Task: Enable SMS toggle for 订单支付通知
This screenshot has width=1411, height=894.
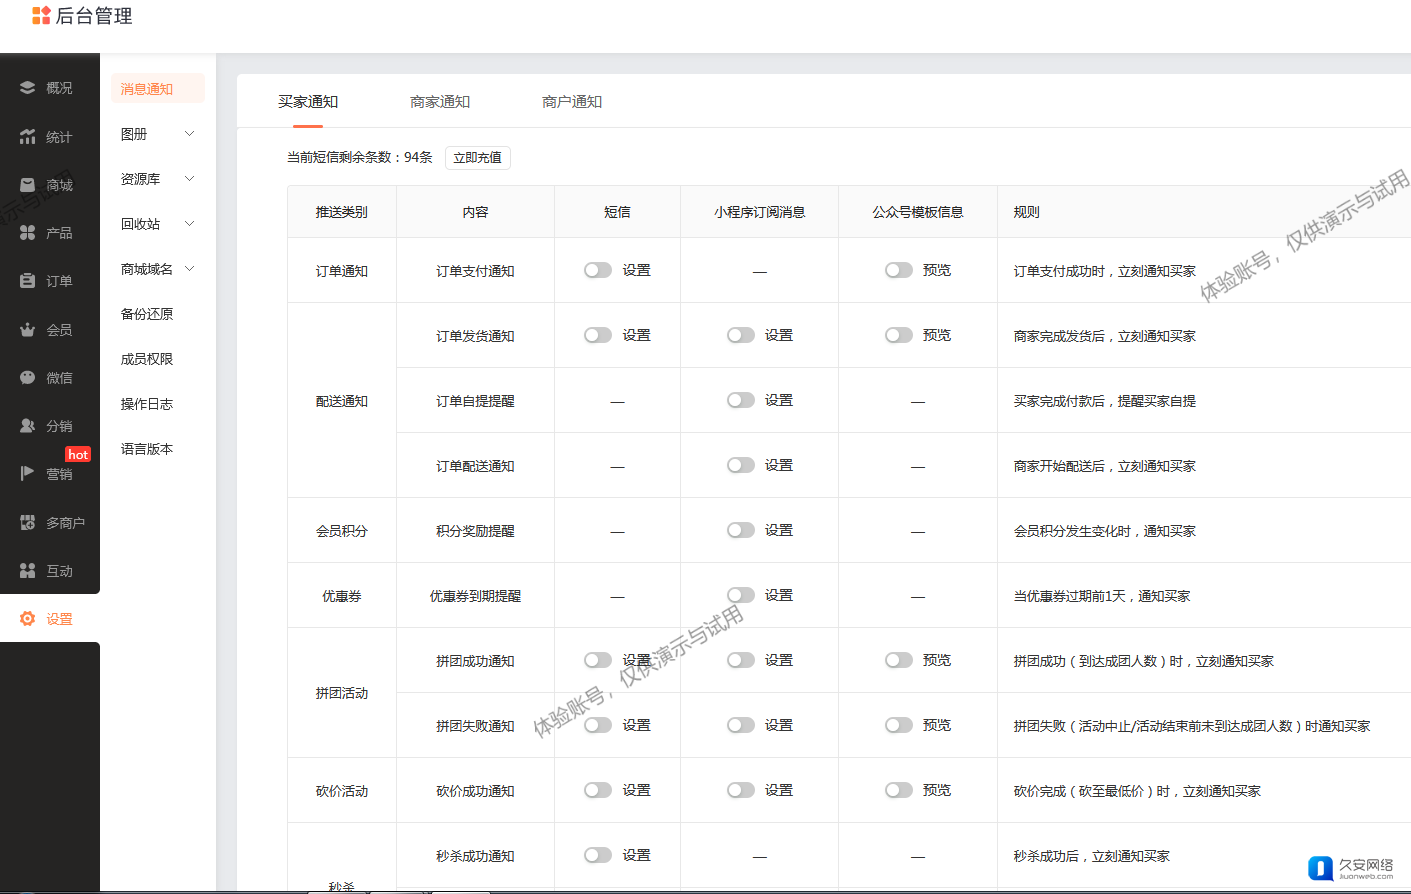Action: [598, 270]
